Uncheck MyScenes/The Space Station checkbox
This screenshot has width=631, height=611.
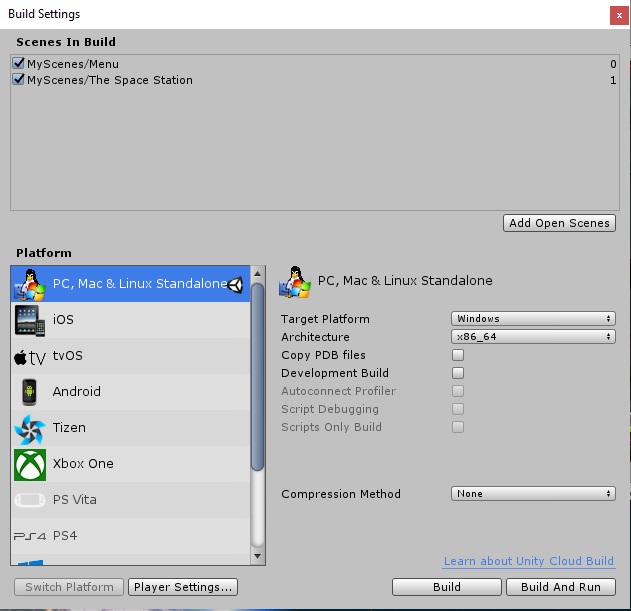coord(19,79)
